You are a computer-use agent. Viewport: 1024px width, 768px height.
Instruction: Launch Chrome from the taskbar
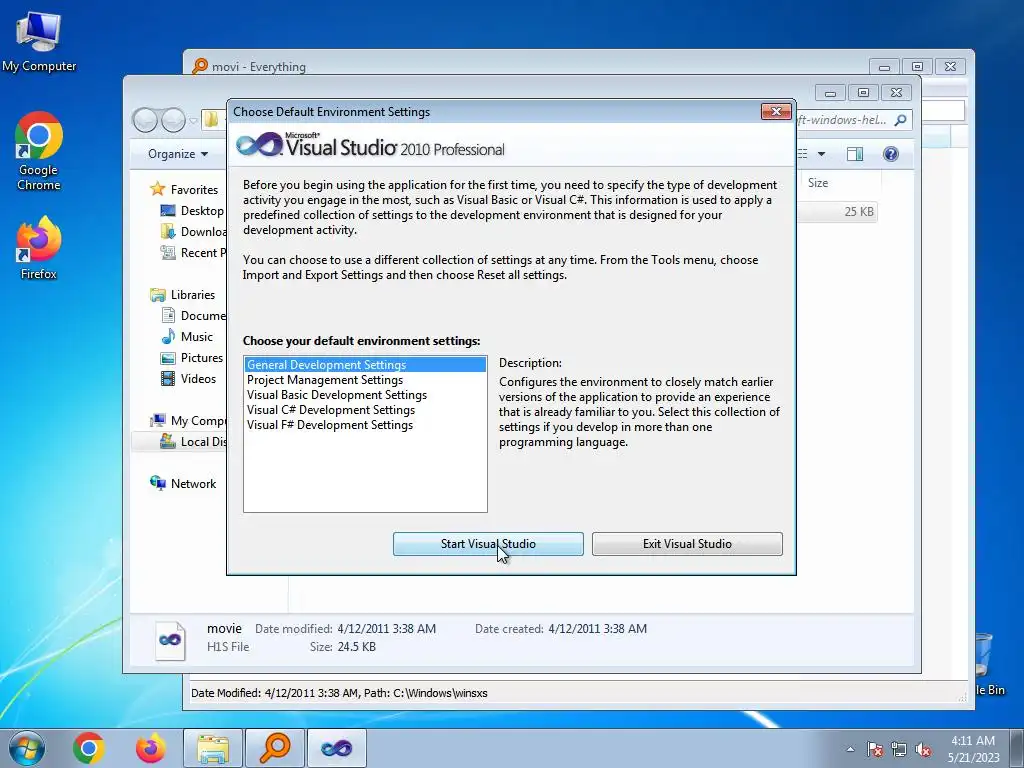(x=89, y=748)
